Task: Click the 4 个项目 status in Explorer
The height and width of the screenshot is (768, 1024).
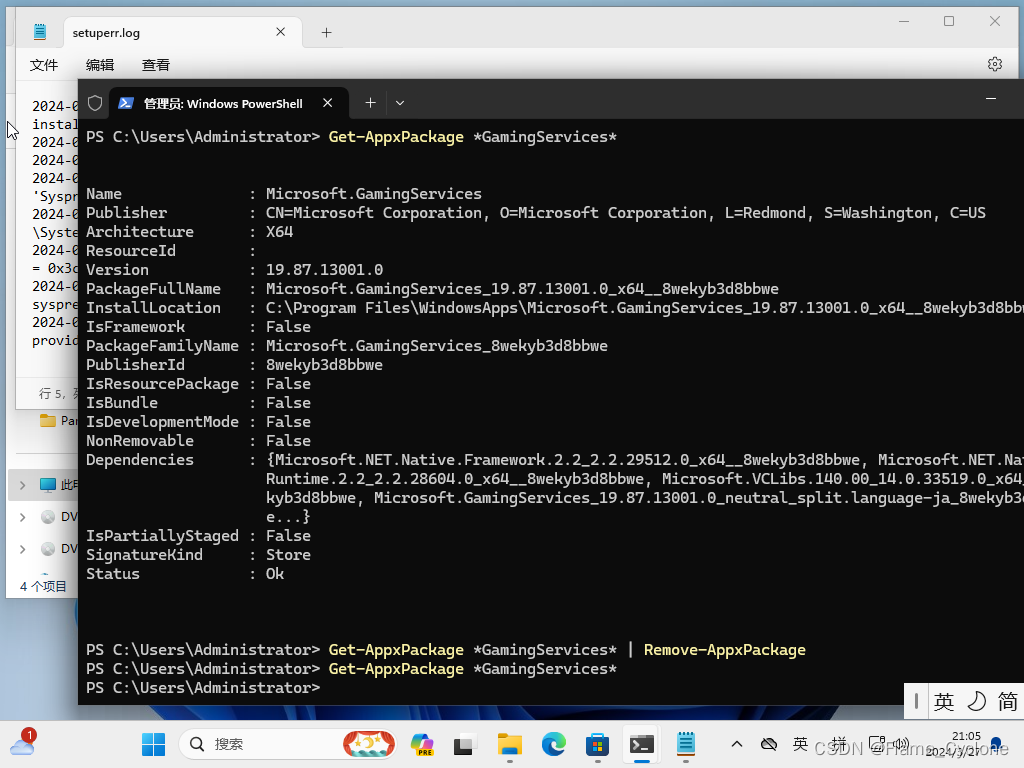Action: coord(43,586)
